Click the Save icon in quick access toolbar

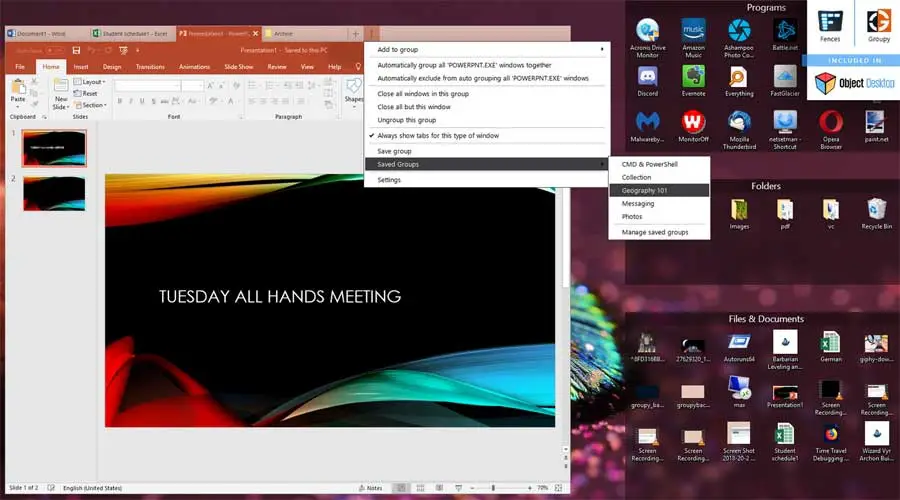[76, 51]
